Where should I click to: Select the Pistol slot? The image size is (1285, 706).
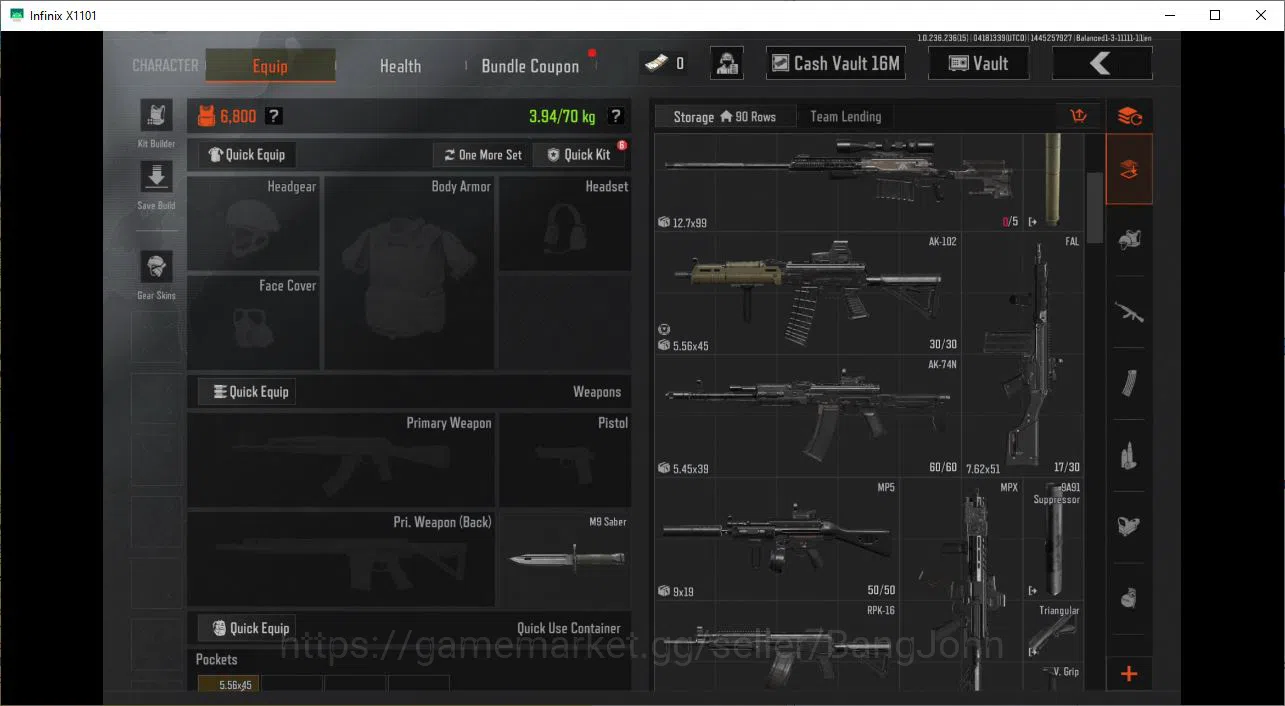tap(565, 460)
